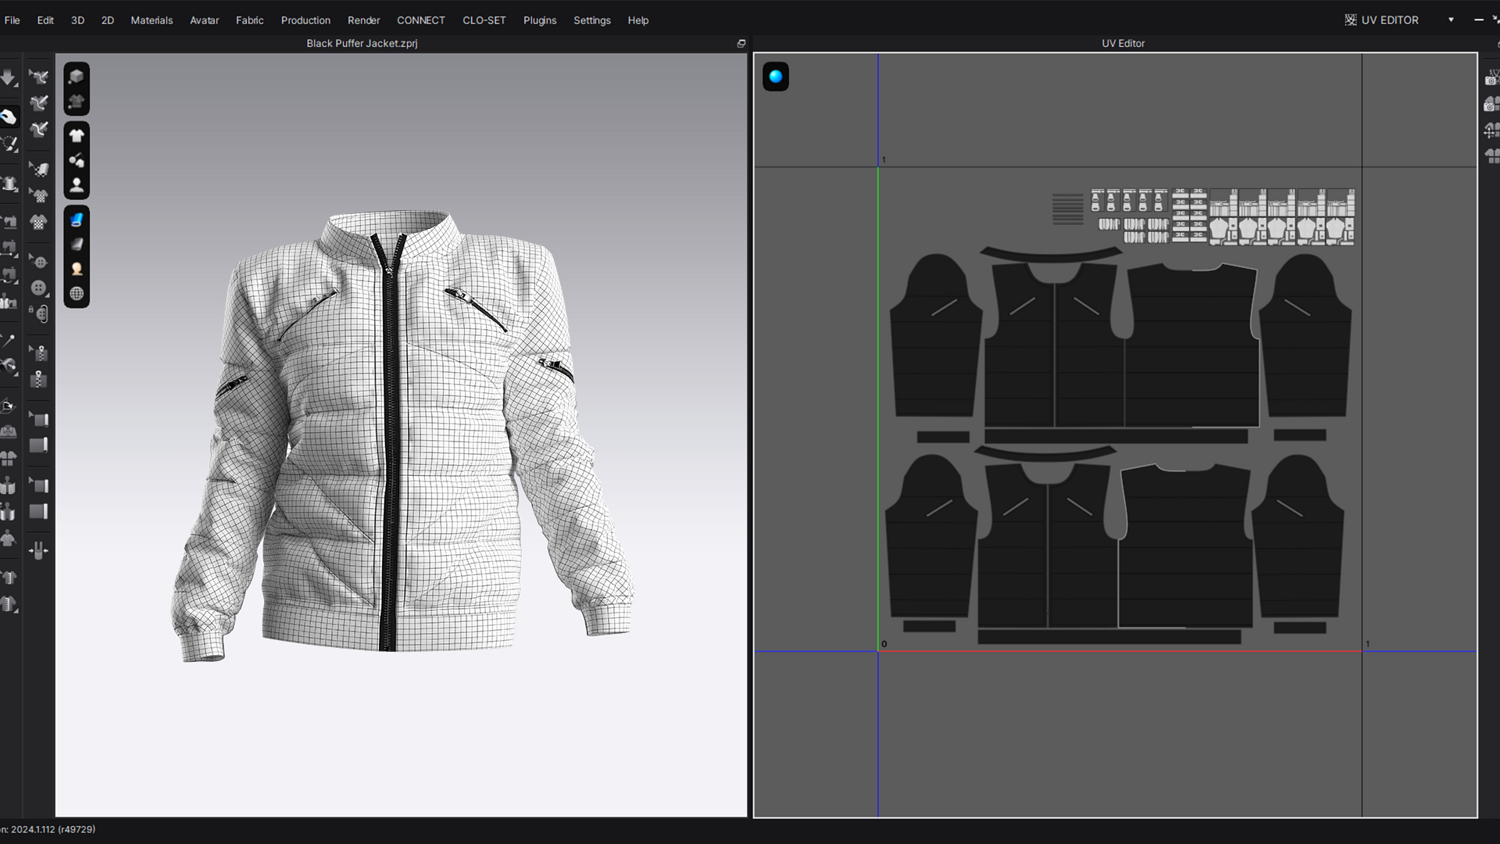Viewport: 1500px width, 844px height.
Task: Click the 'UV Editor' panel title
Action: [x=1123, y=44]
